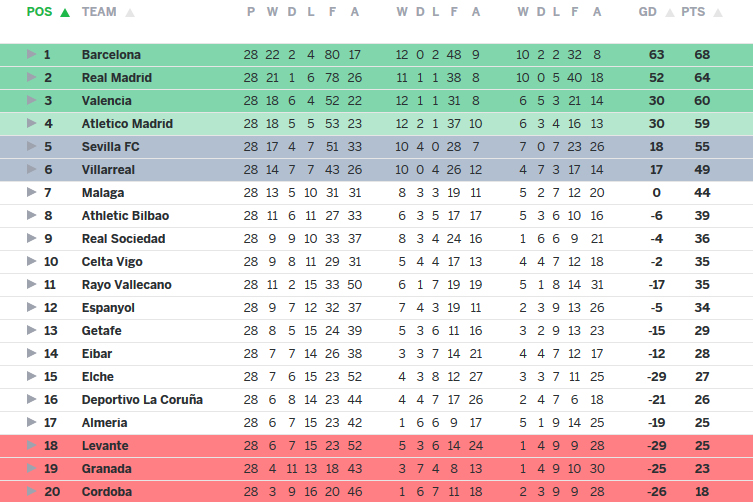Screen dimensions: 753x502
Task: Sort table by POS column arrow
Action: 65,13
